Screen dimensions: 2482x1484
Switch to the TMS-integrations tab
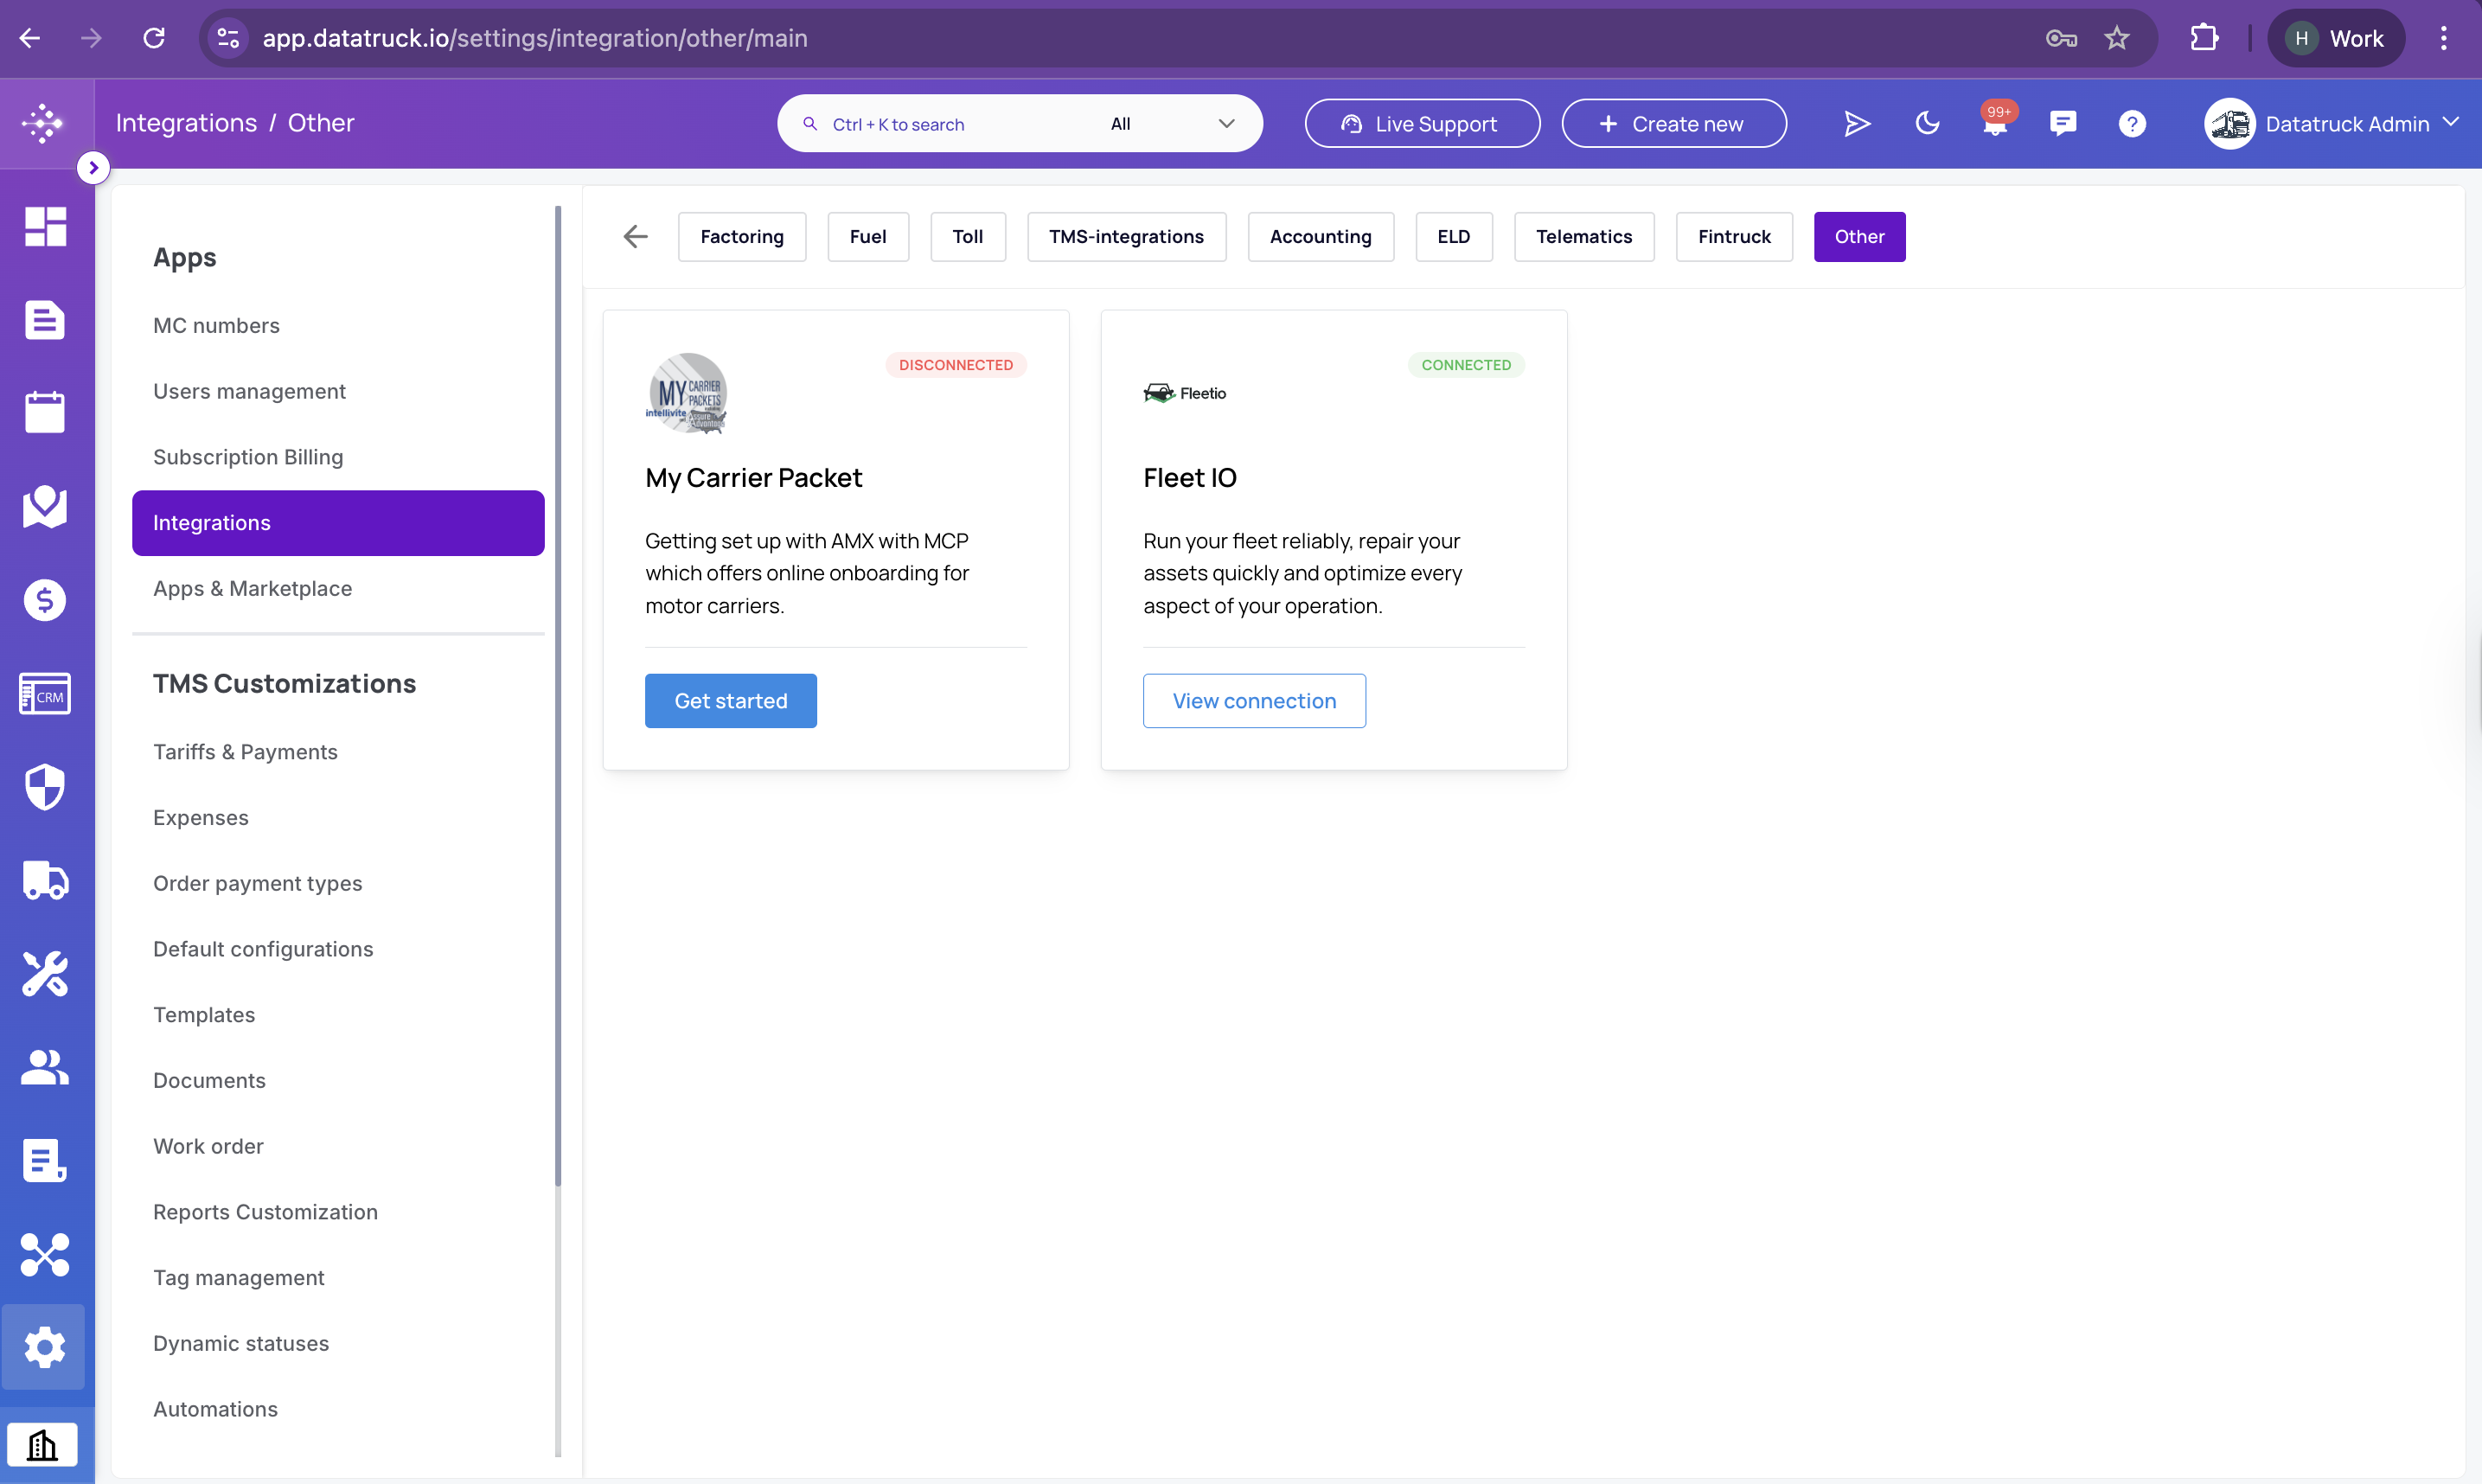[1126, 237]
